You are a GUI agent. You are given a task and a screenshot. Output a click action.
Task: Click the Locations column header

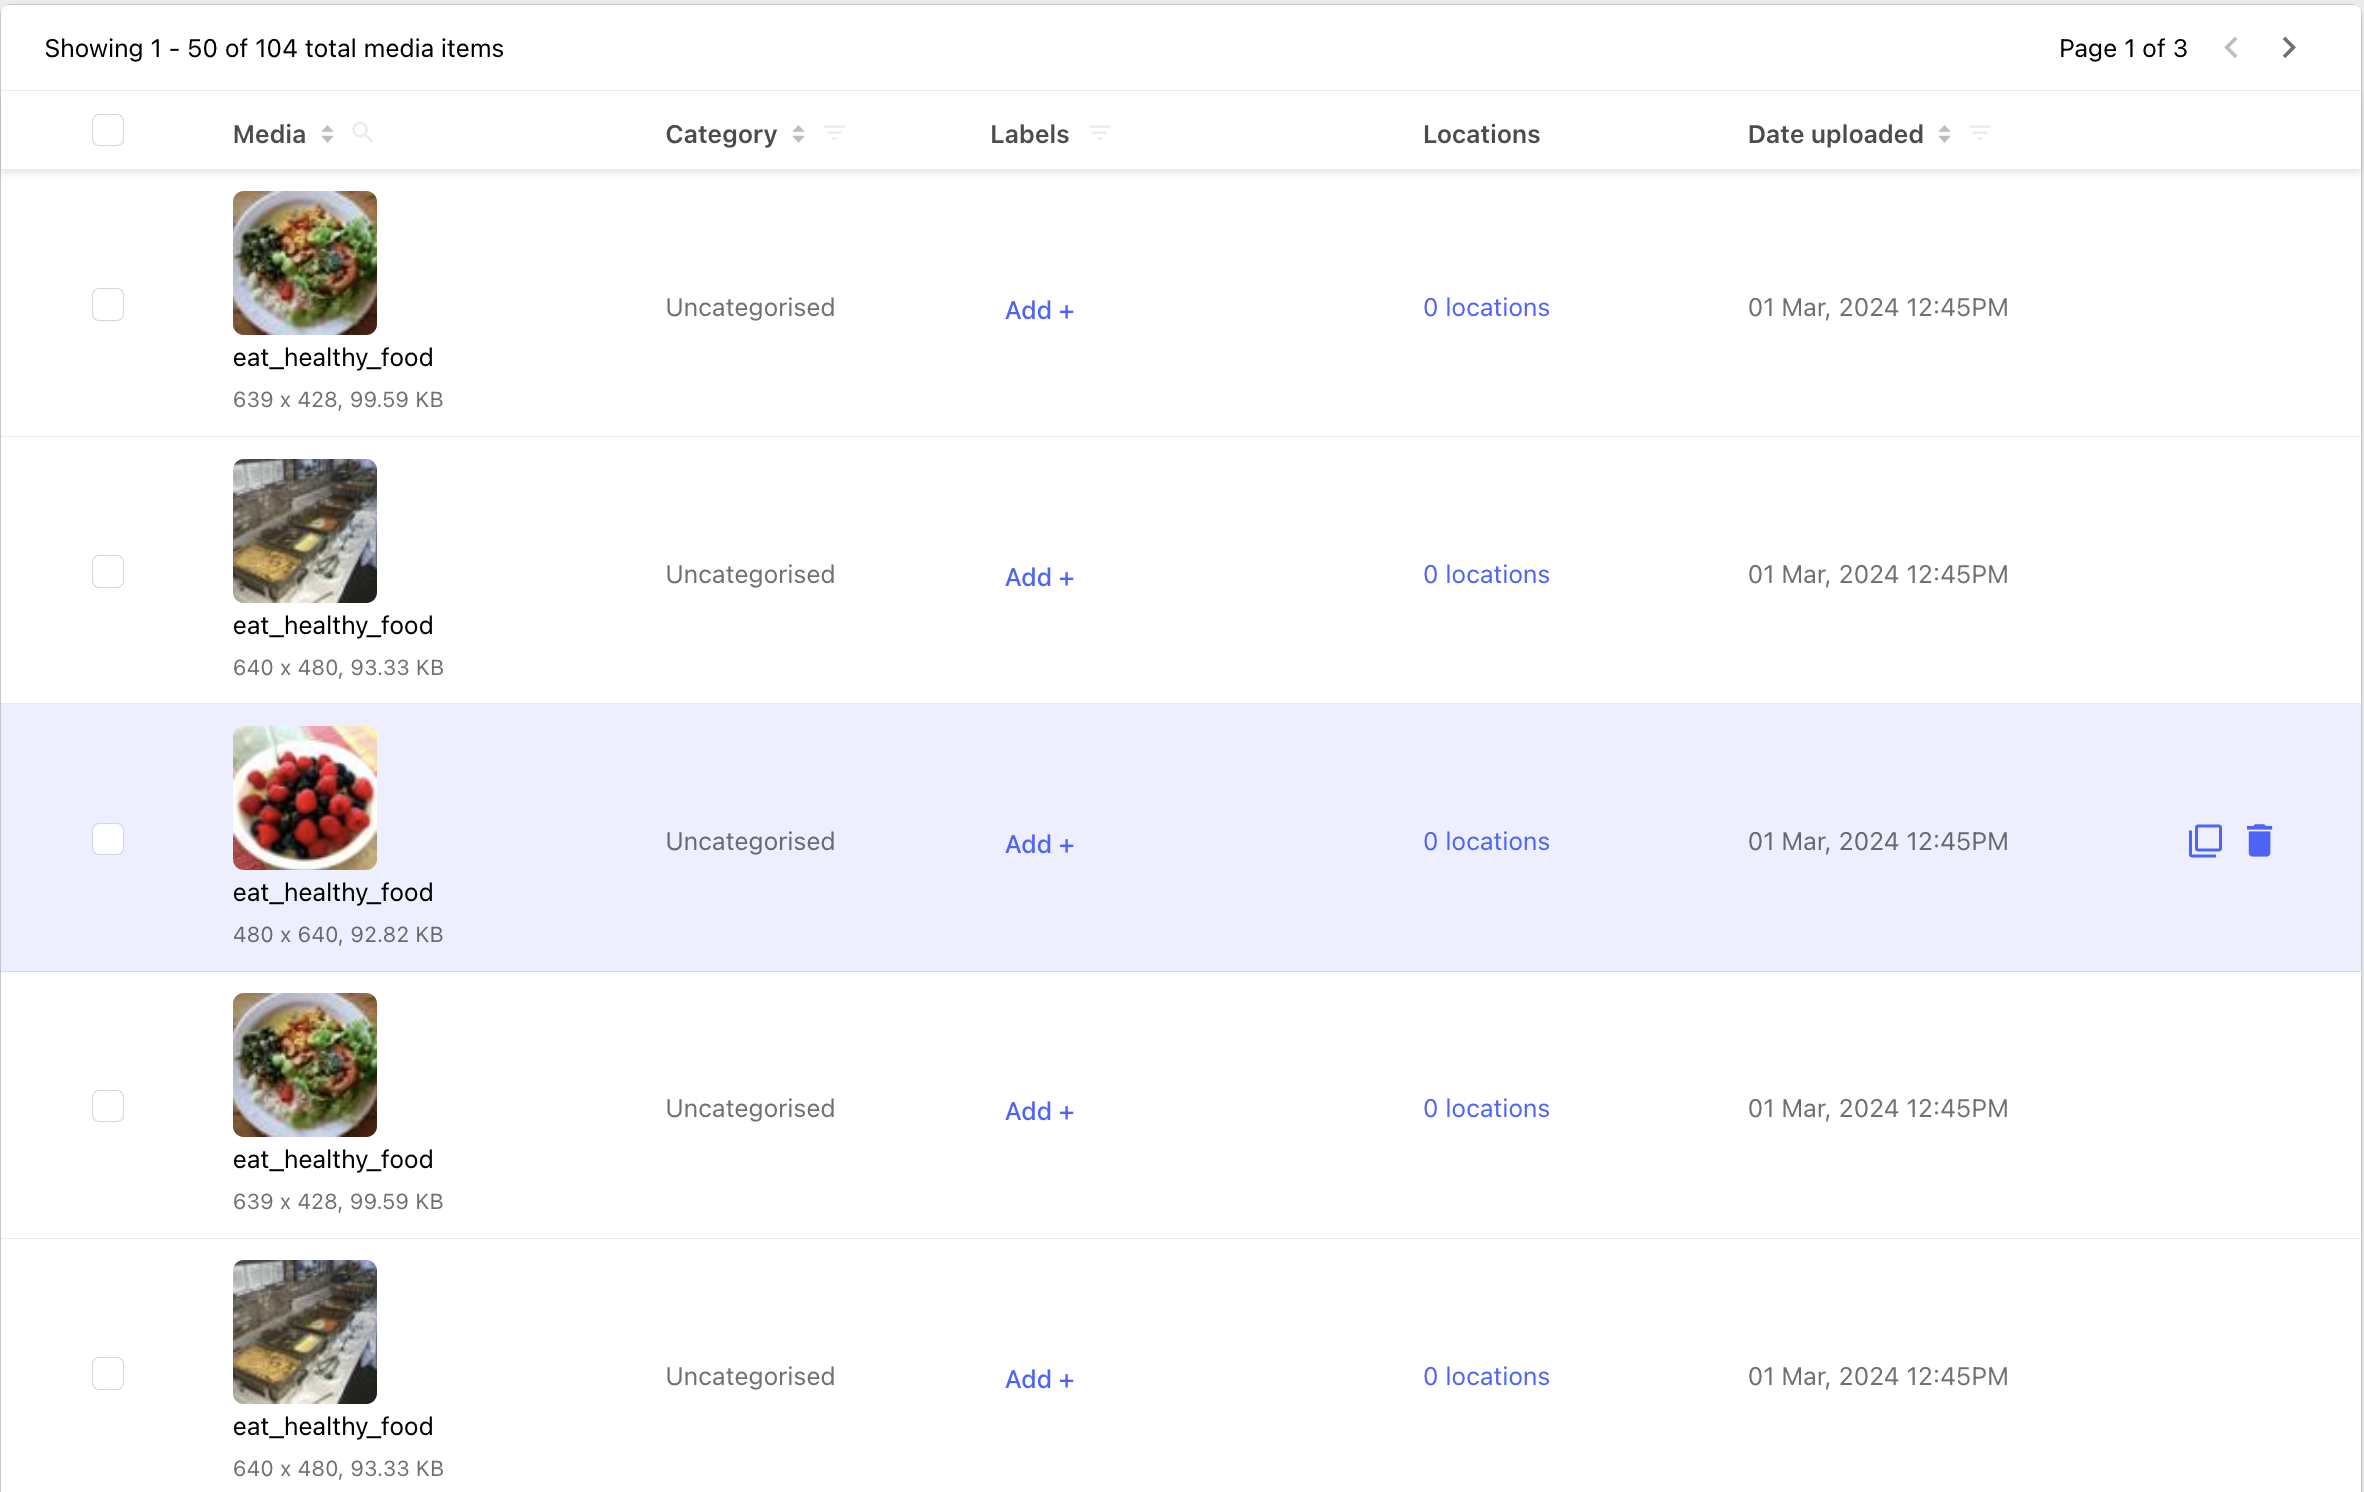(1481, 134)
